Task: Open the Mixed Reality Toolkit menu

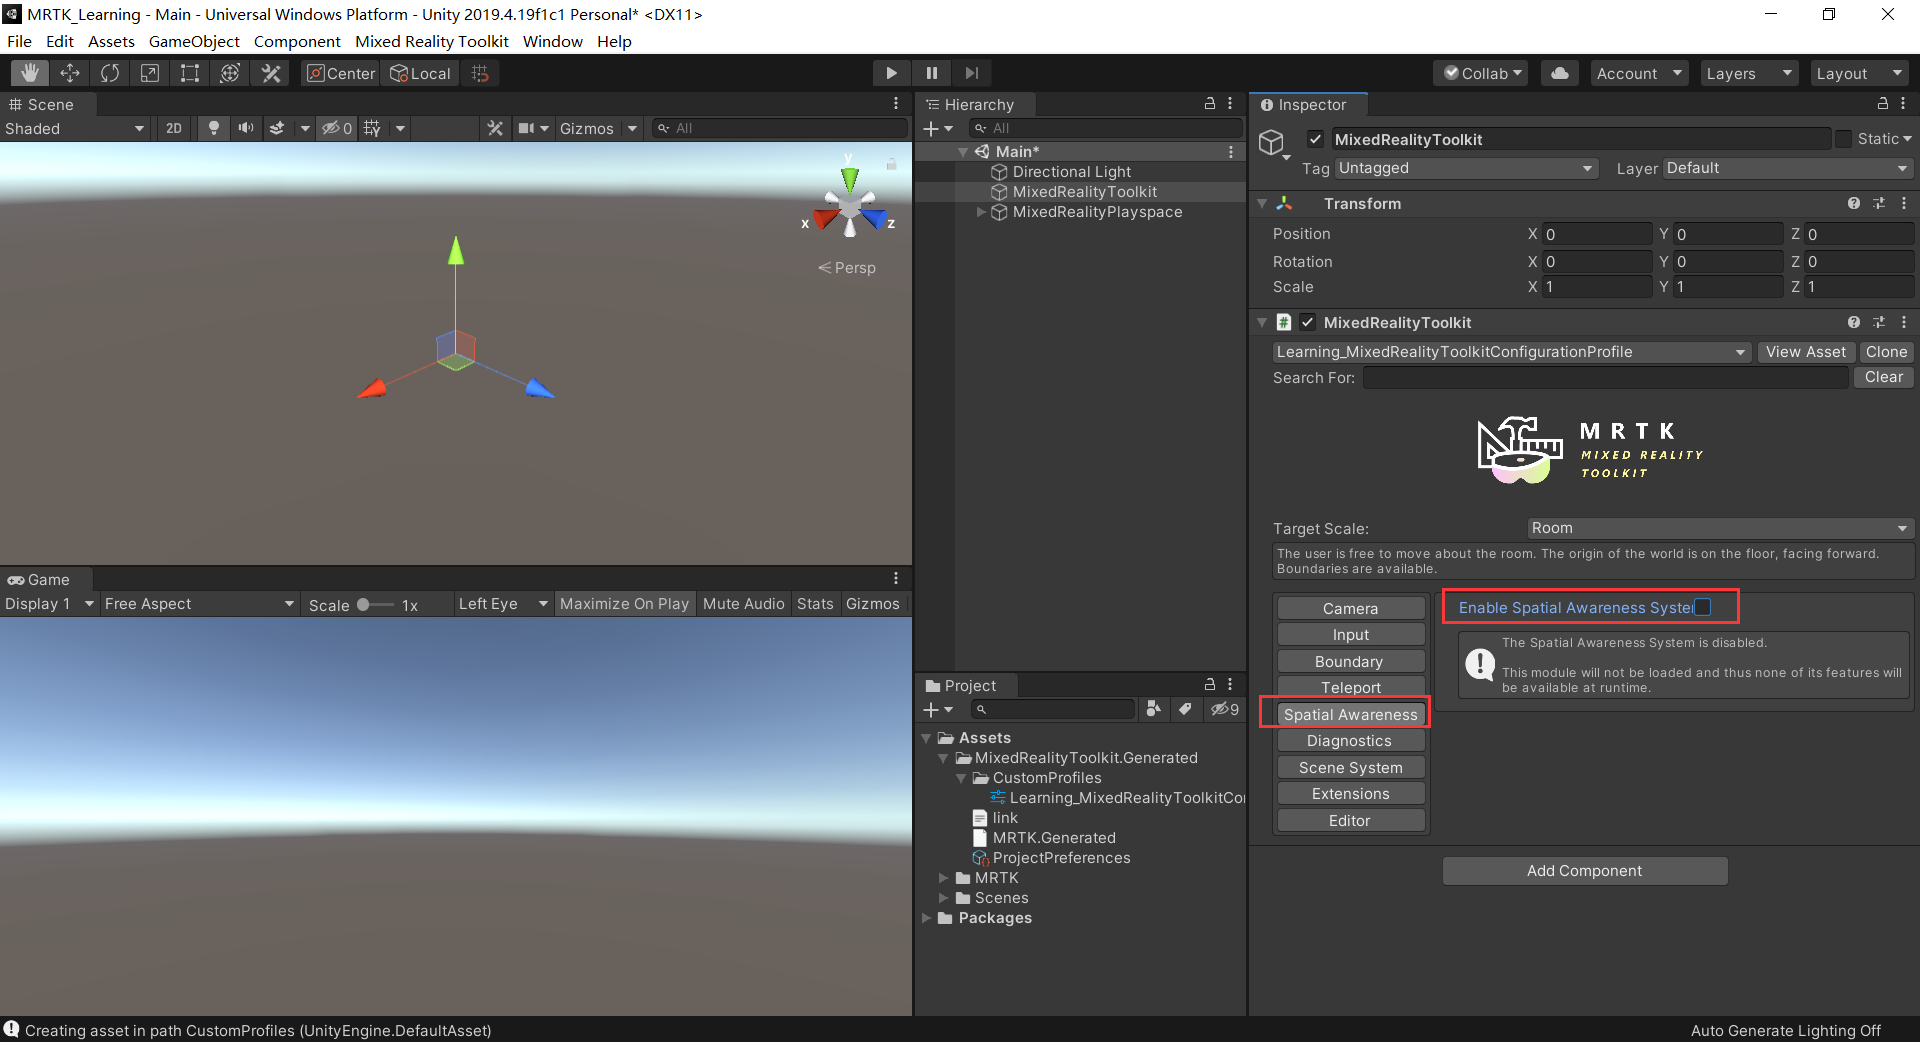Action: [431, 41]
